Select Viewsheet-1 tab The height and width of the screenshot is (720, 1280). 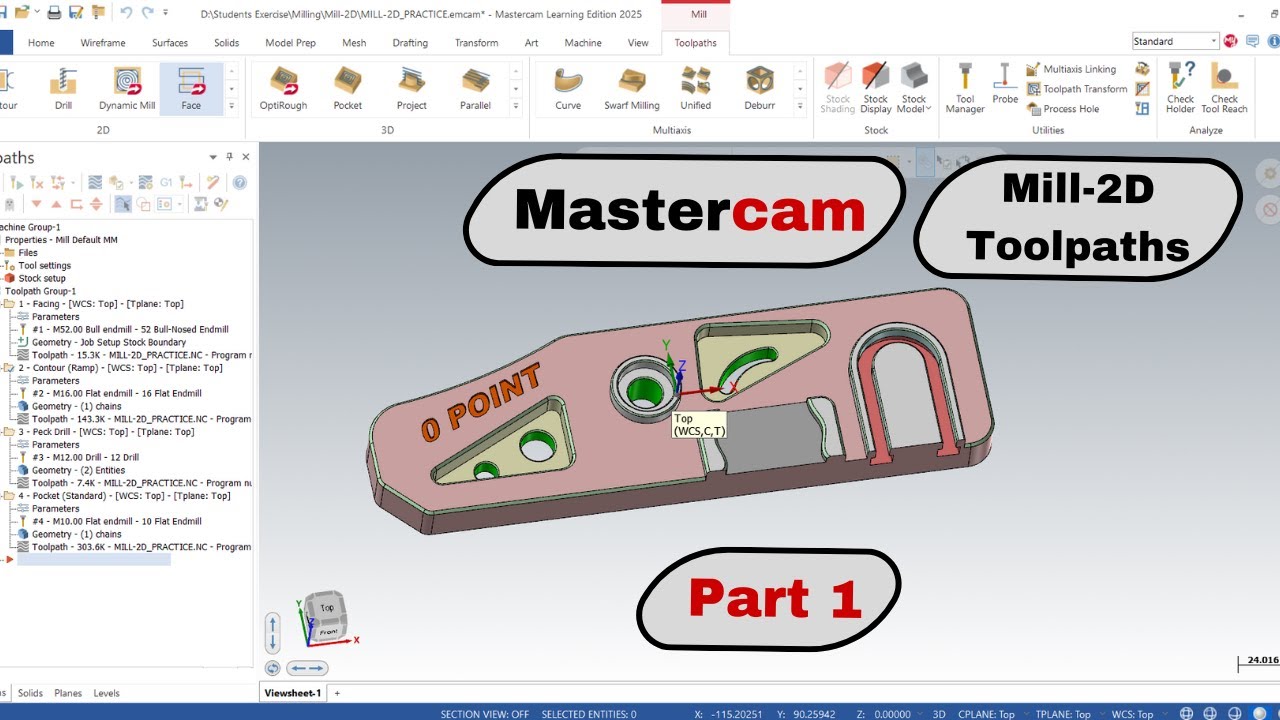(x=292, y=693)
